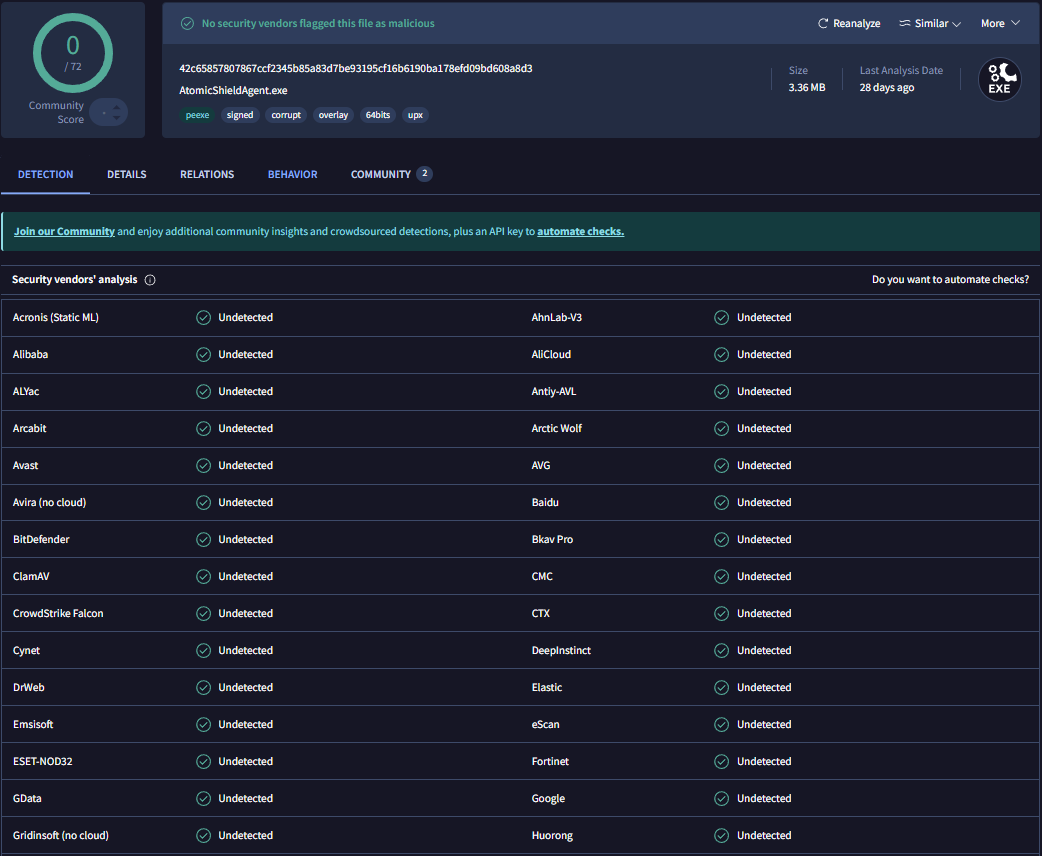Click the 28 days ago analysis date
Viewport: 1042px width, 856px height.
pos(886,88)
